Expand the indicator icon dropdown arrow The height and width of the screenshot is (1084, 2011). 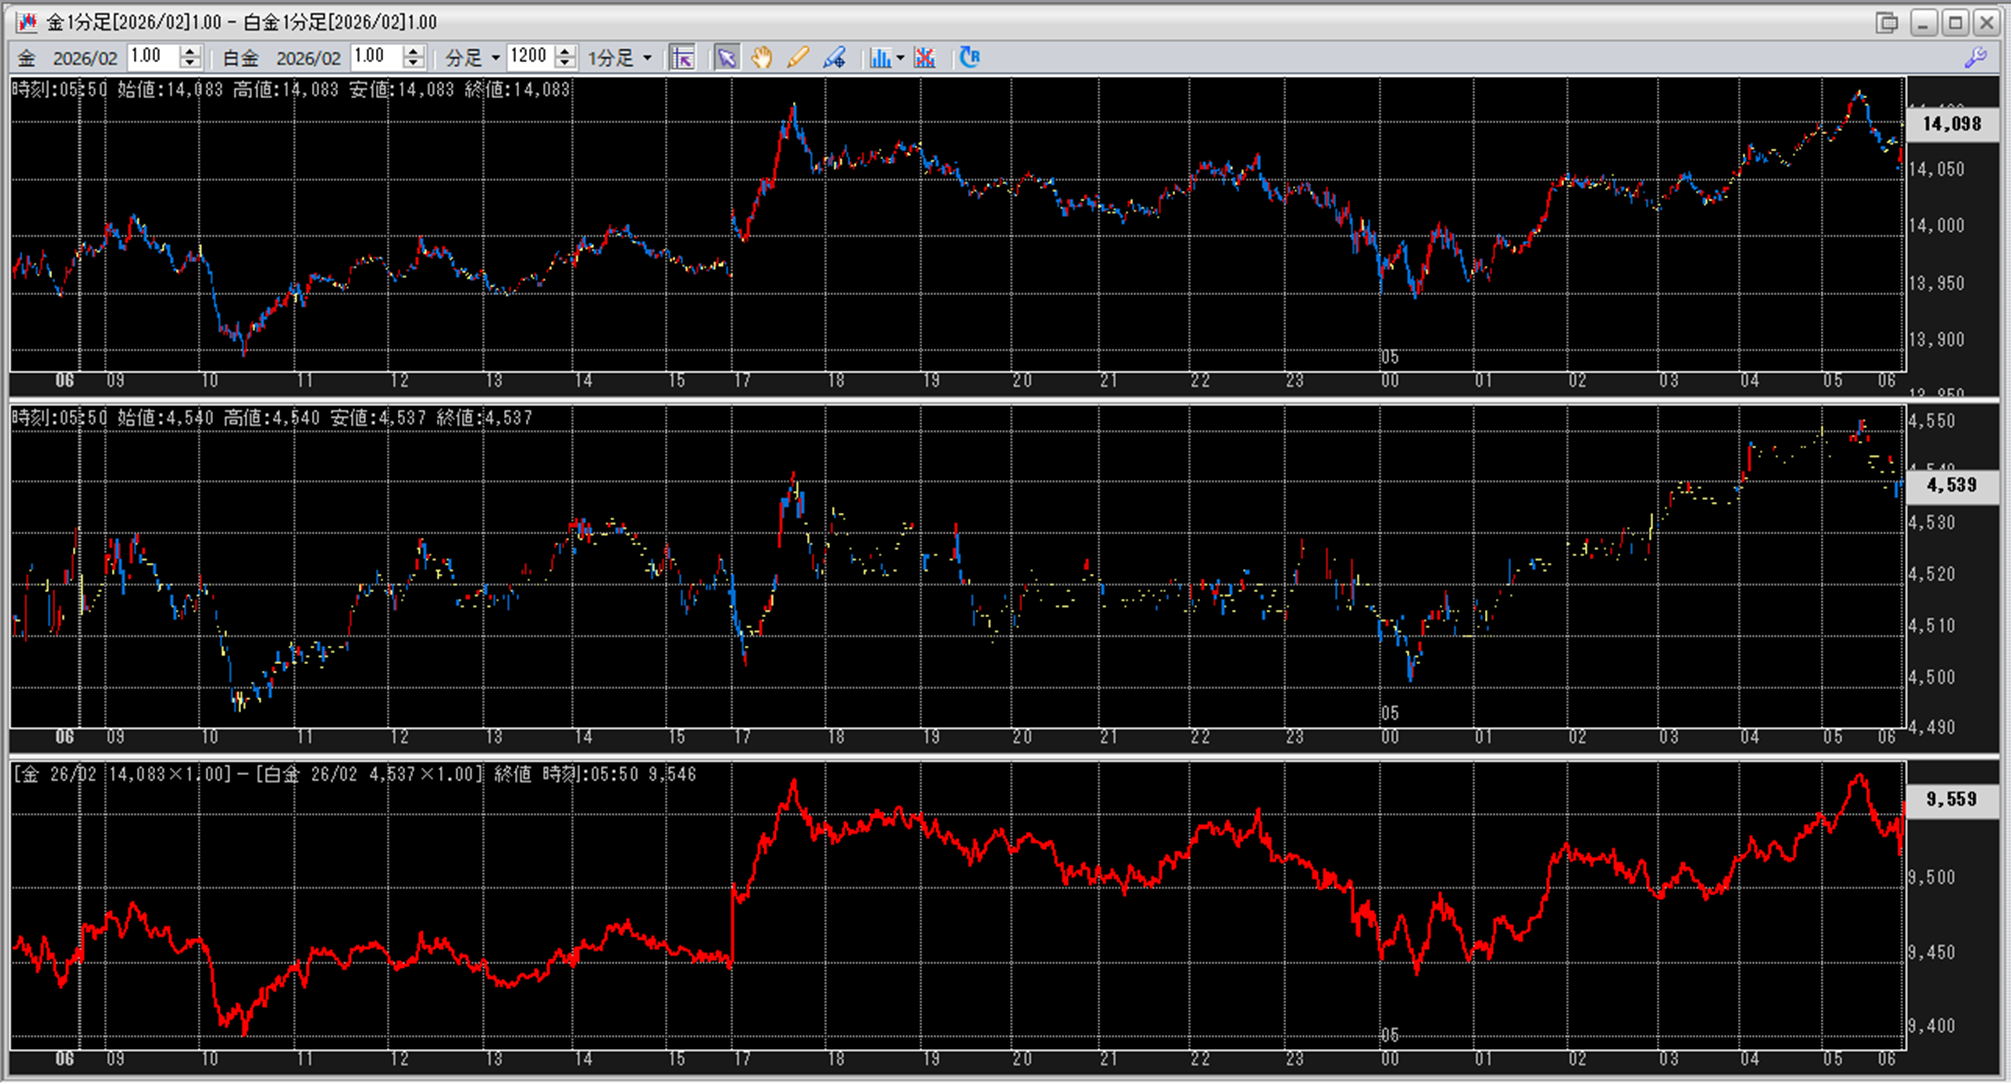tap(900, 58)
